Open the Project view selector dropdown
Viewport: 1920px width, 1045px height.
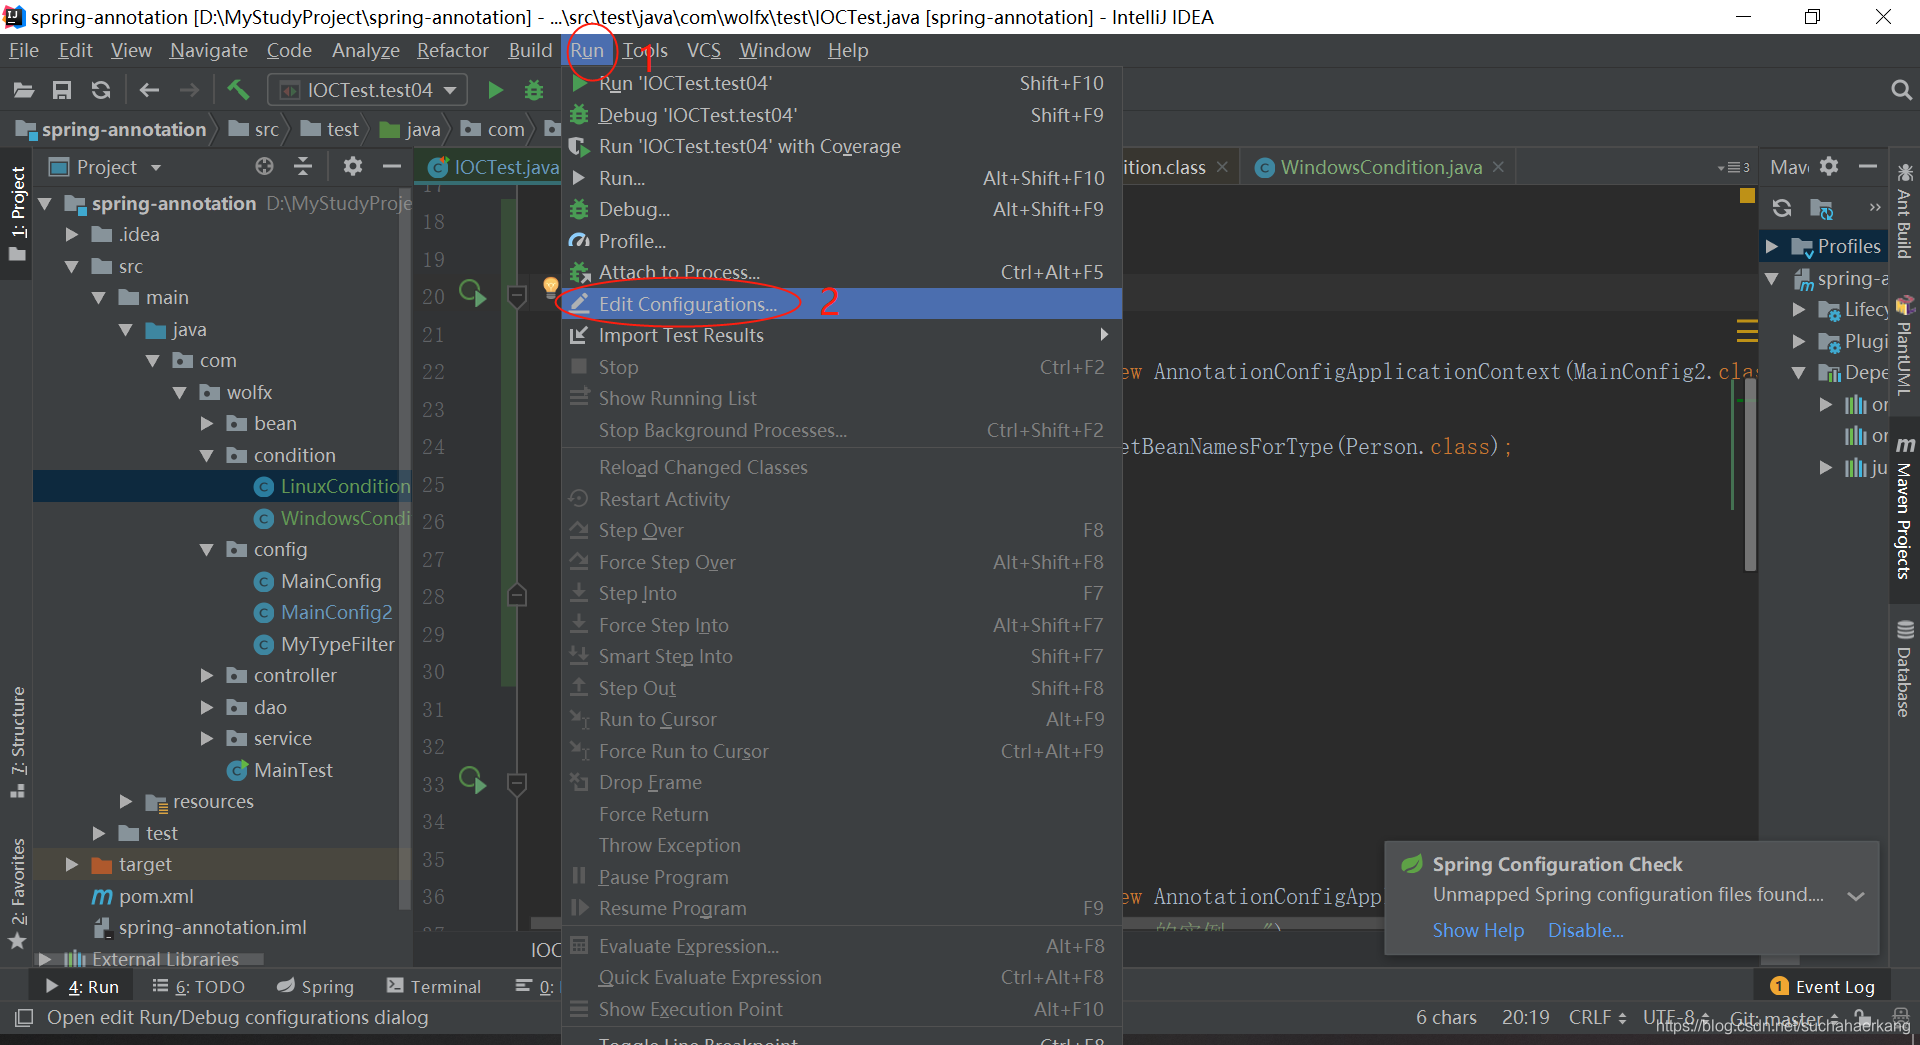click(106, 167)
